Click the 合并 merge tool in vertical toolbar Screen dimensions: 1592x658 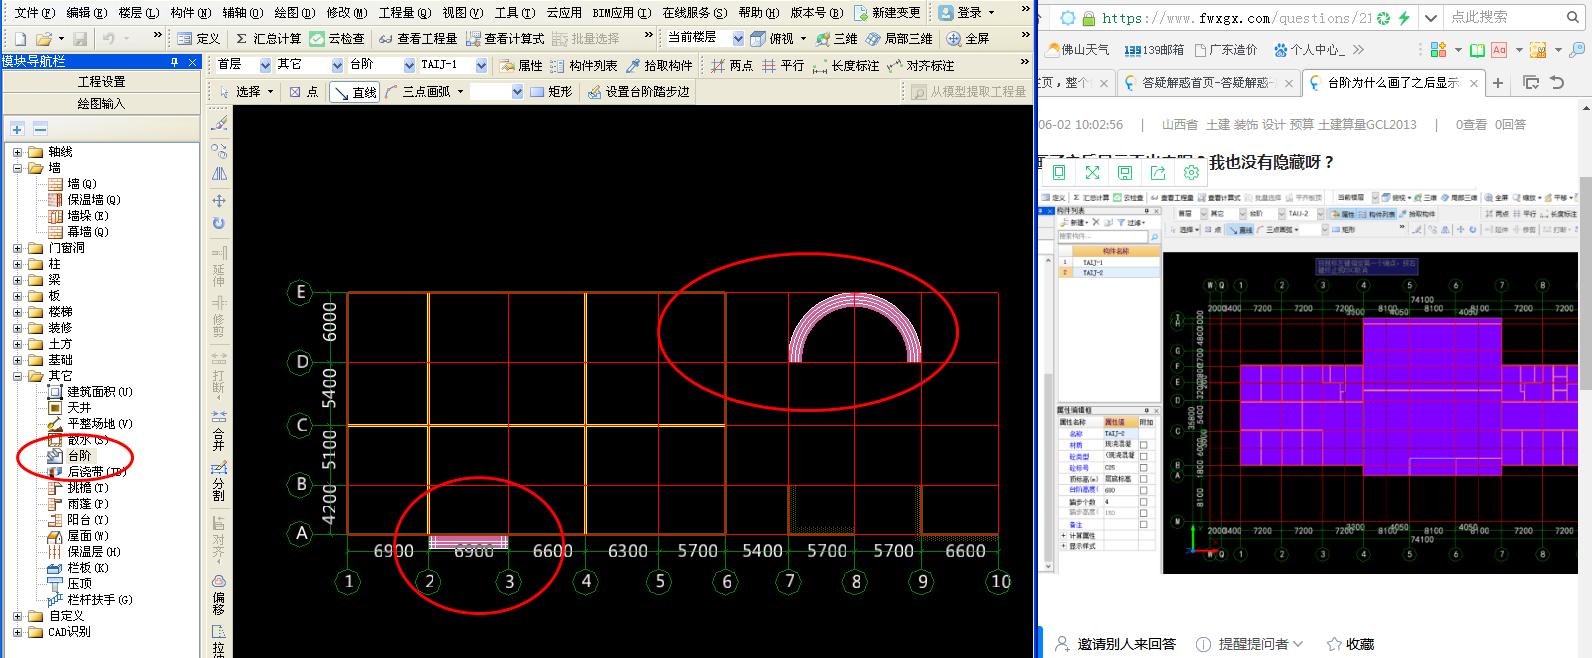coord(219,430)
